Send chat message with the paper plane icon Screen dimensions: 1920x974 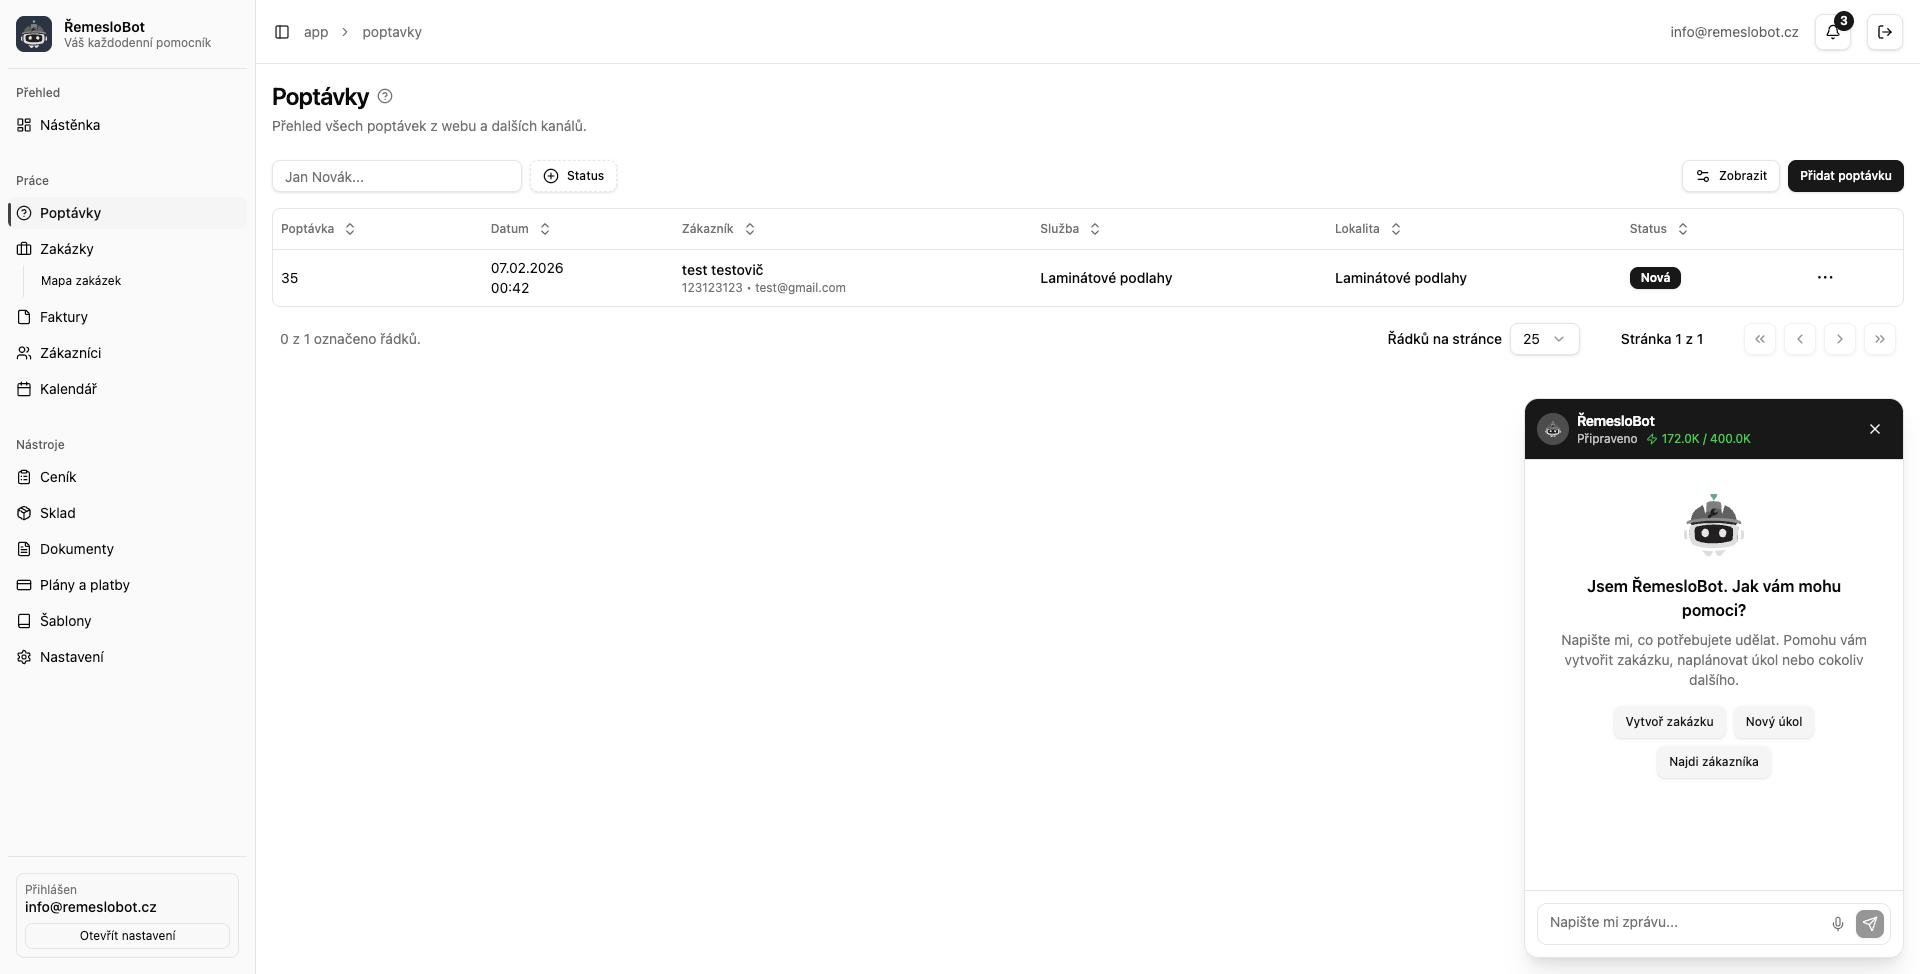(1871, 924)
